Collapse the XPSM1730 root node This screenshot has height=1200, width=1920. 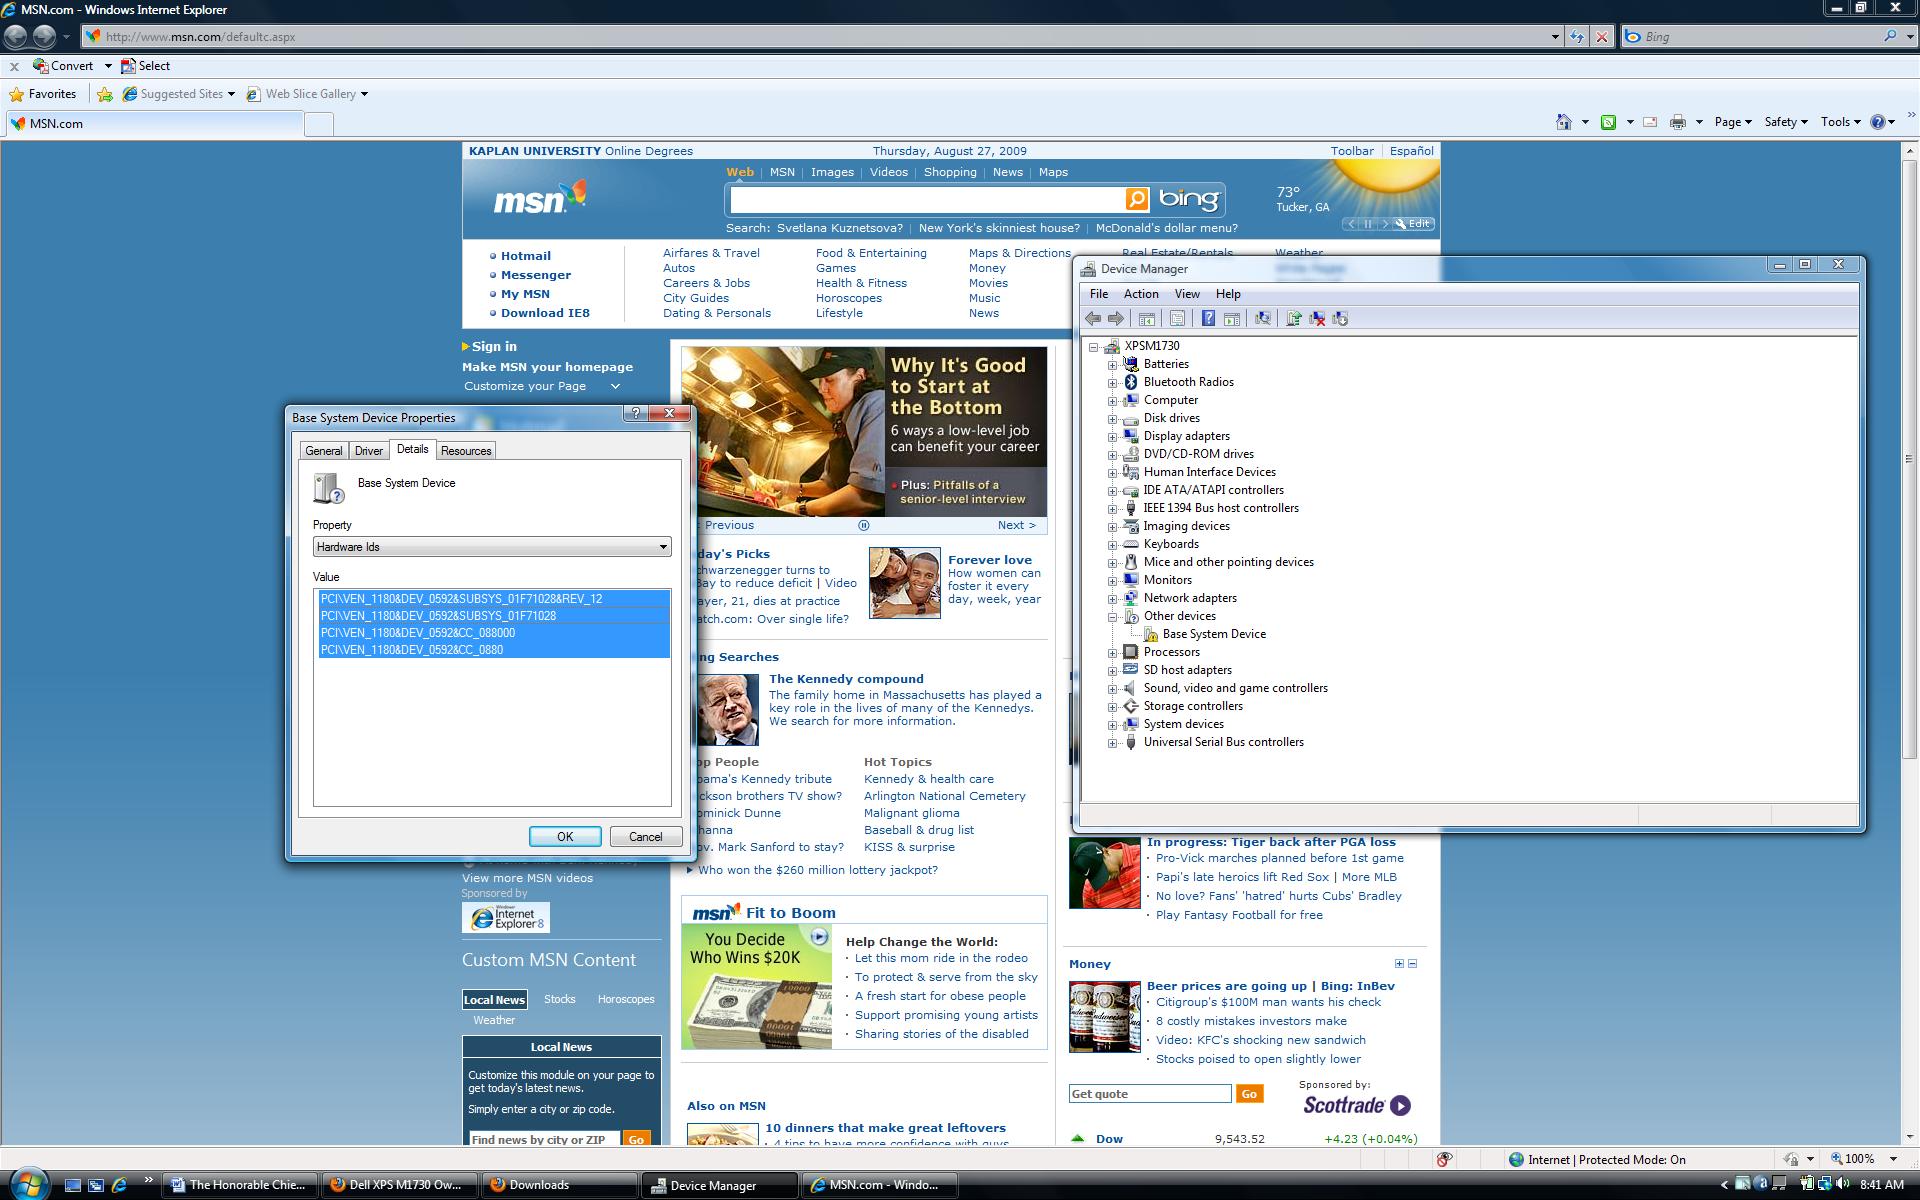1093,347
